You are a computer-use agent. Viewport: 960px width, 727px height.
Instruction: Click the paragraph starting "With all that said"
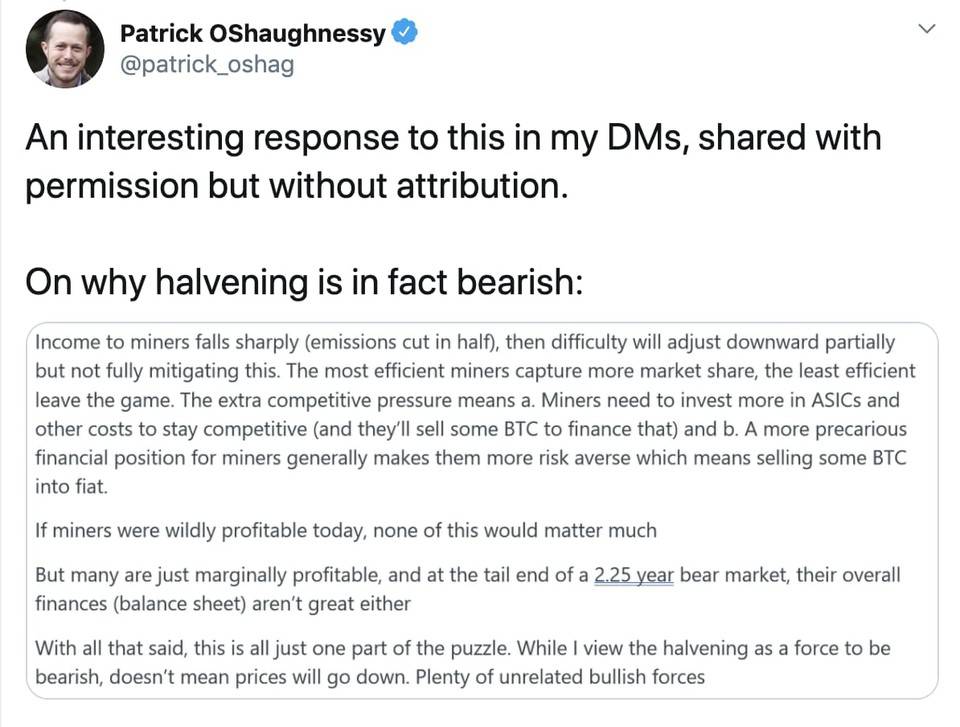[462, 662]
